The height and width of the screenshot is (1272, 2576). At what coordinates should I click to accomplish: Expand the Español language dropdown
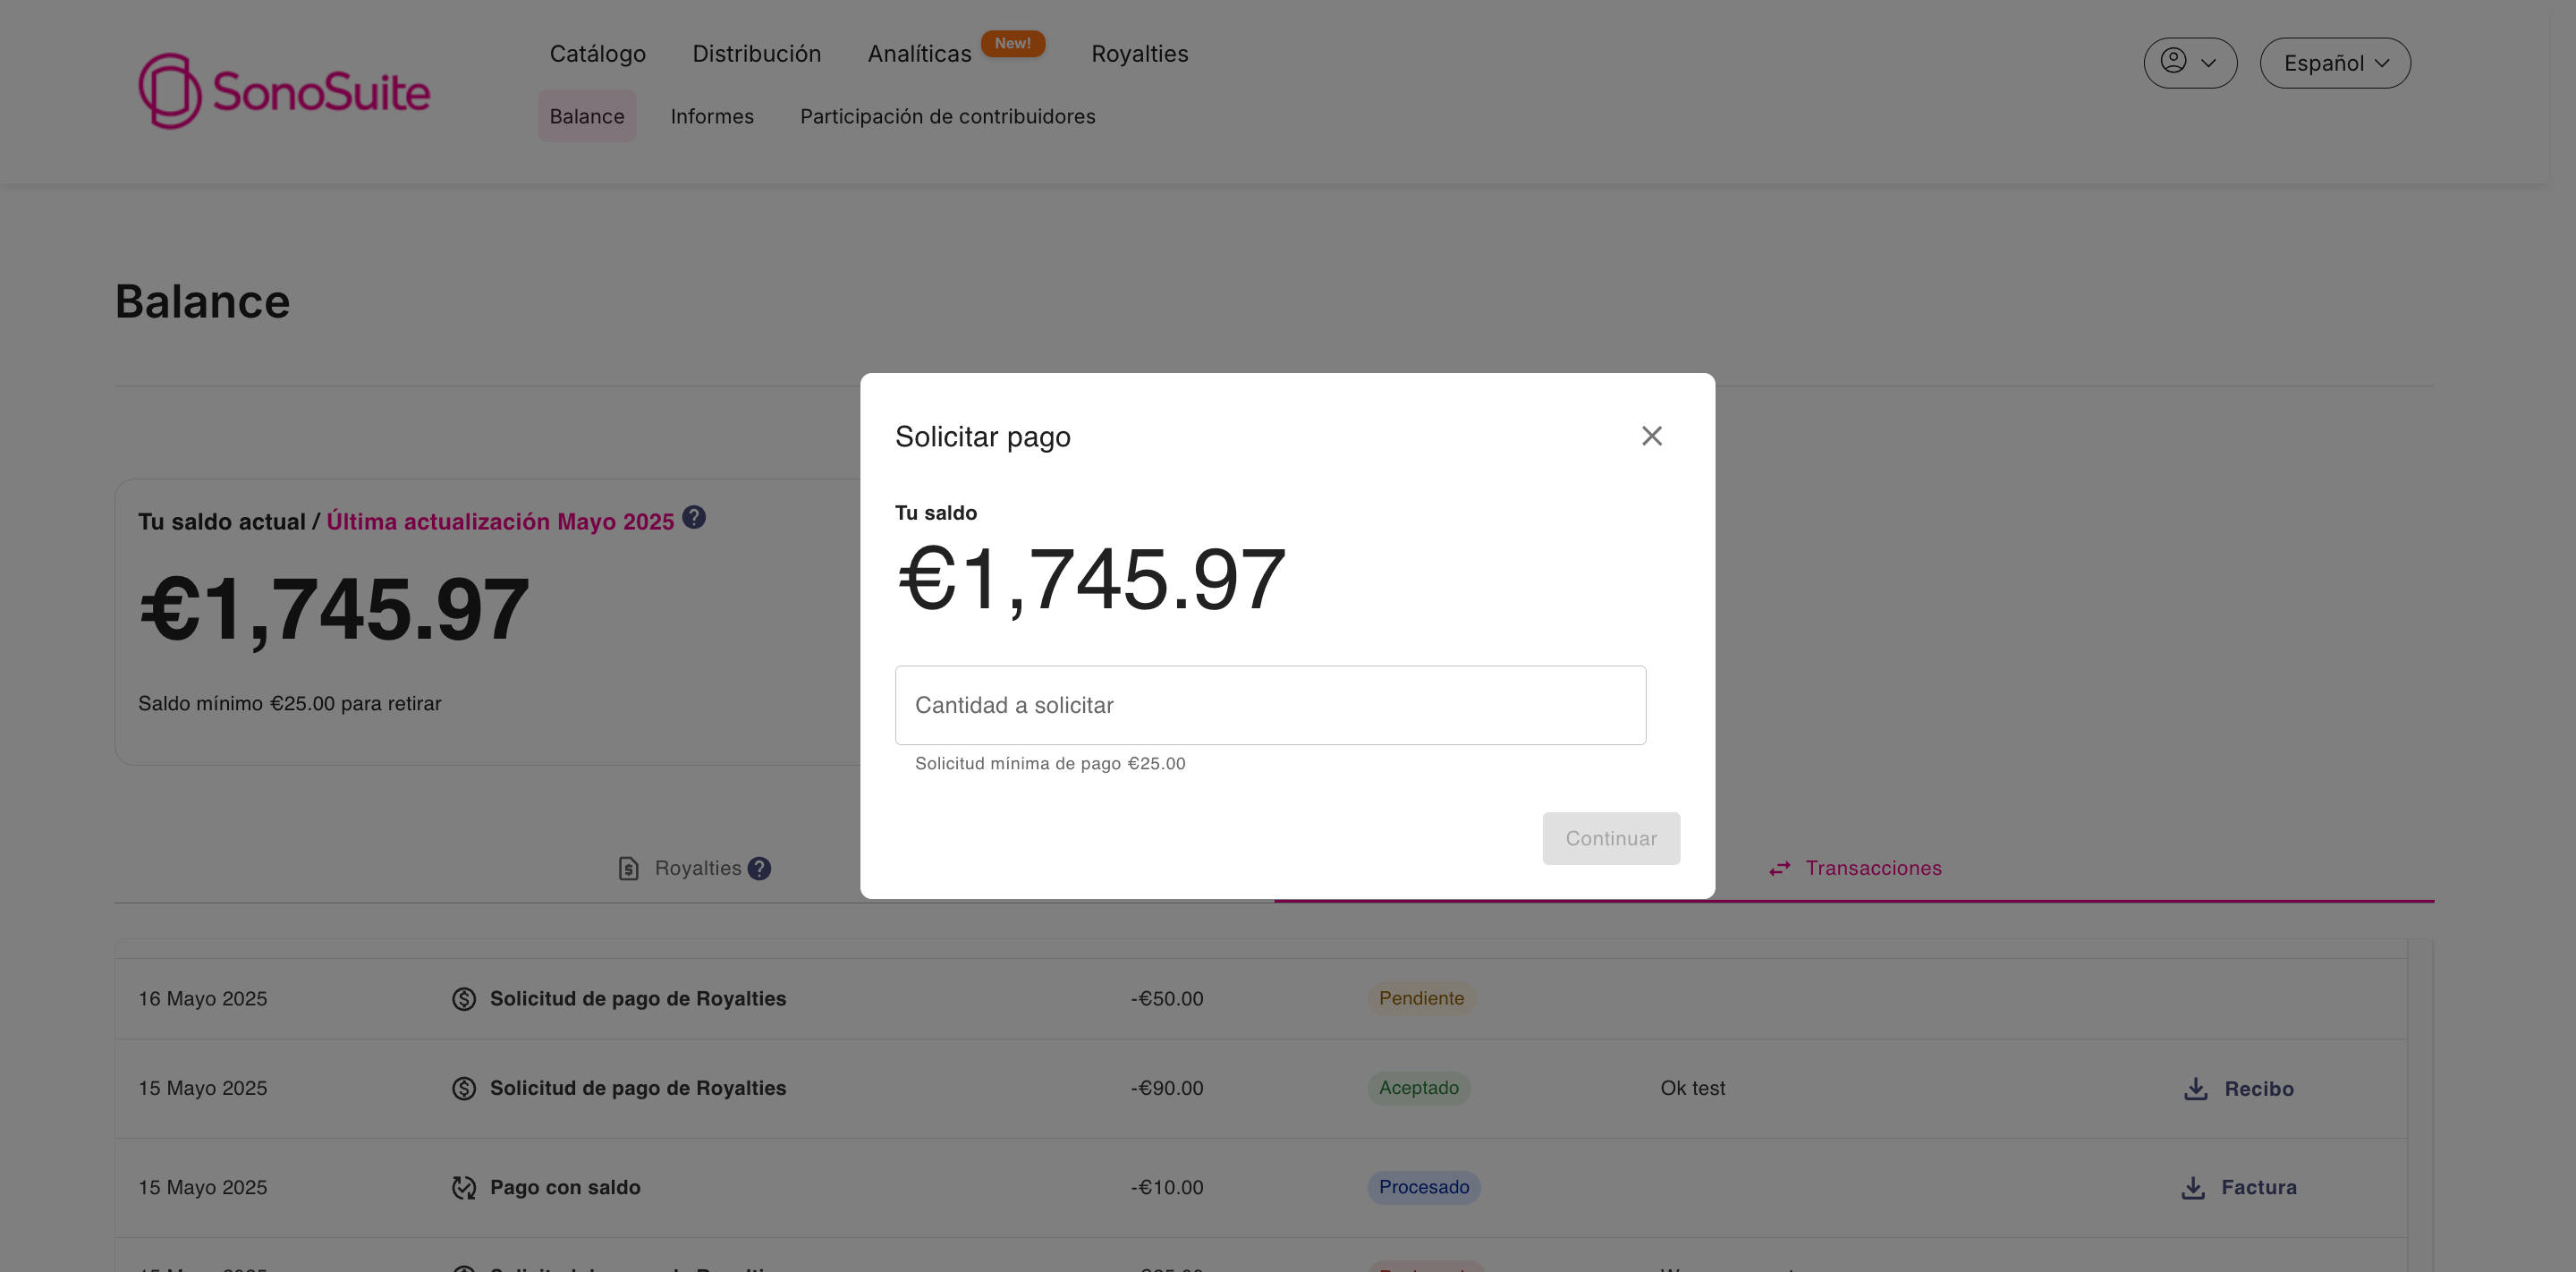pos(2335,63)
